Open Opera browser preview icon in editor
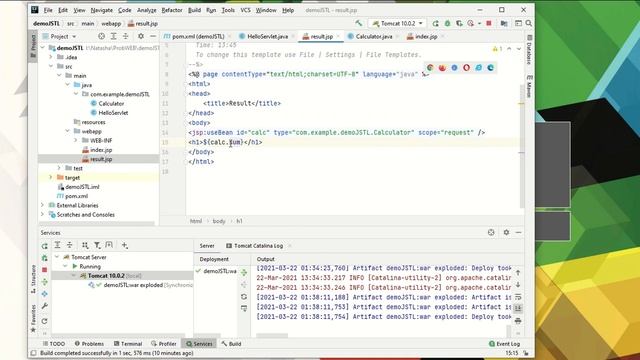Screen dimensions: 640x360 pos(467,68)
